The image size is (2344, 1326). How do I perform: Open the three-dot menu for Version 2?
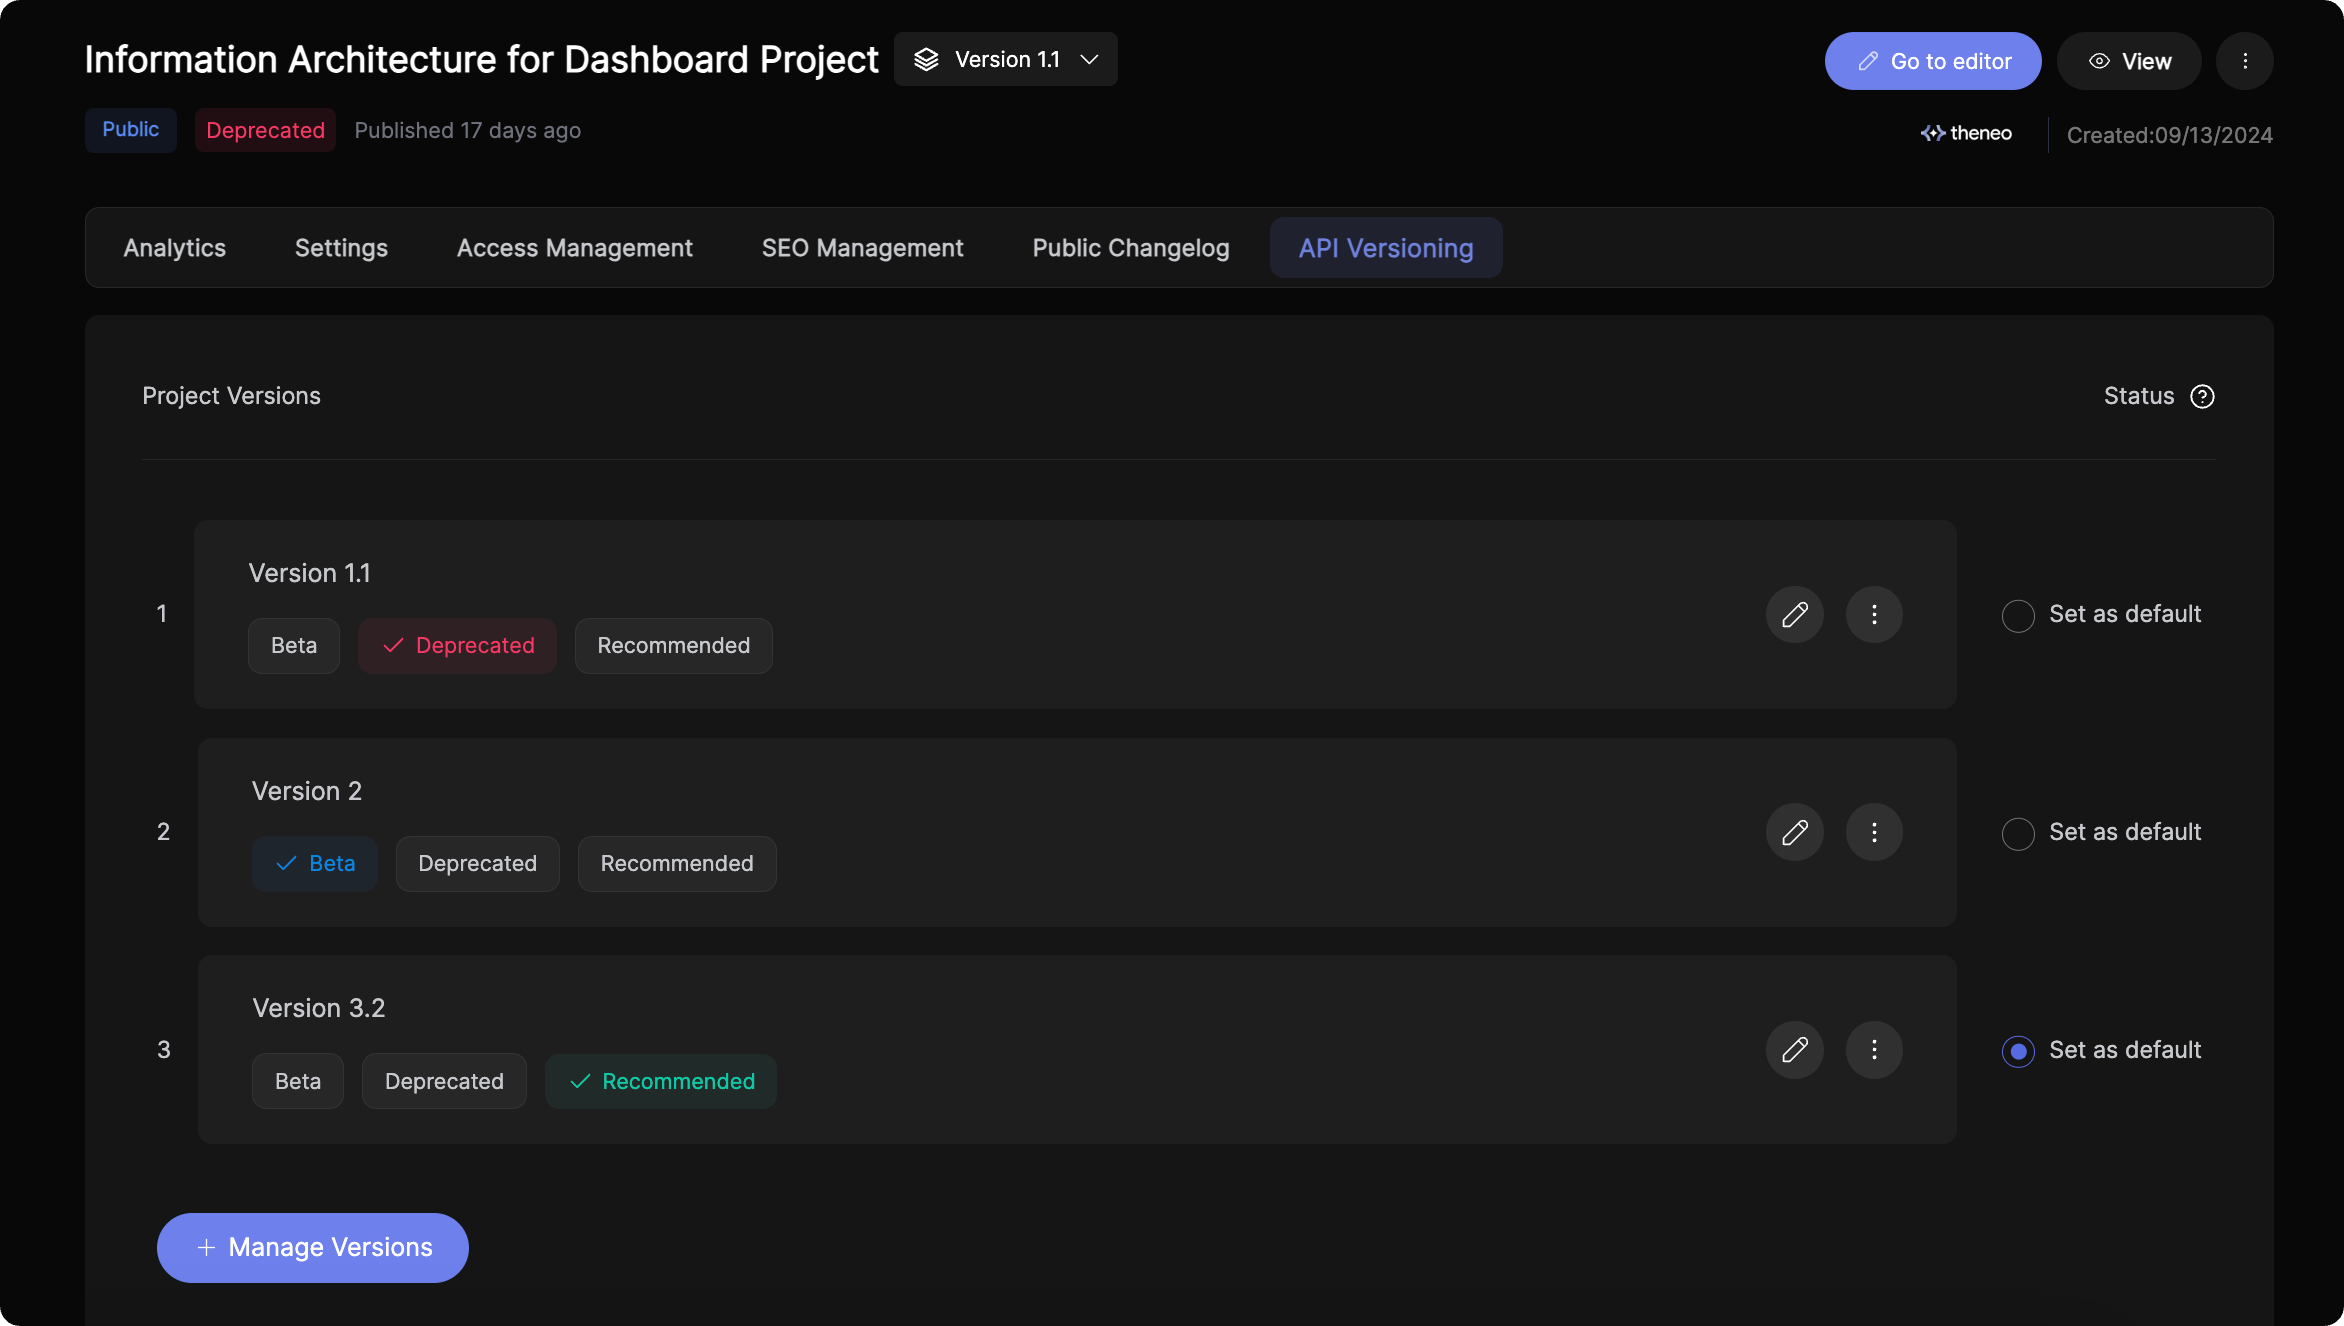[1874, 832]
